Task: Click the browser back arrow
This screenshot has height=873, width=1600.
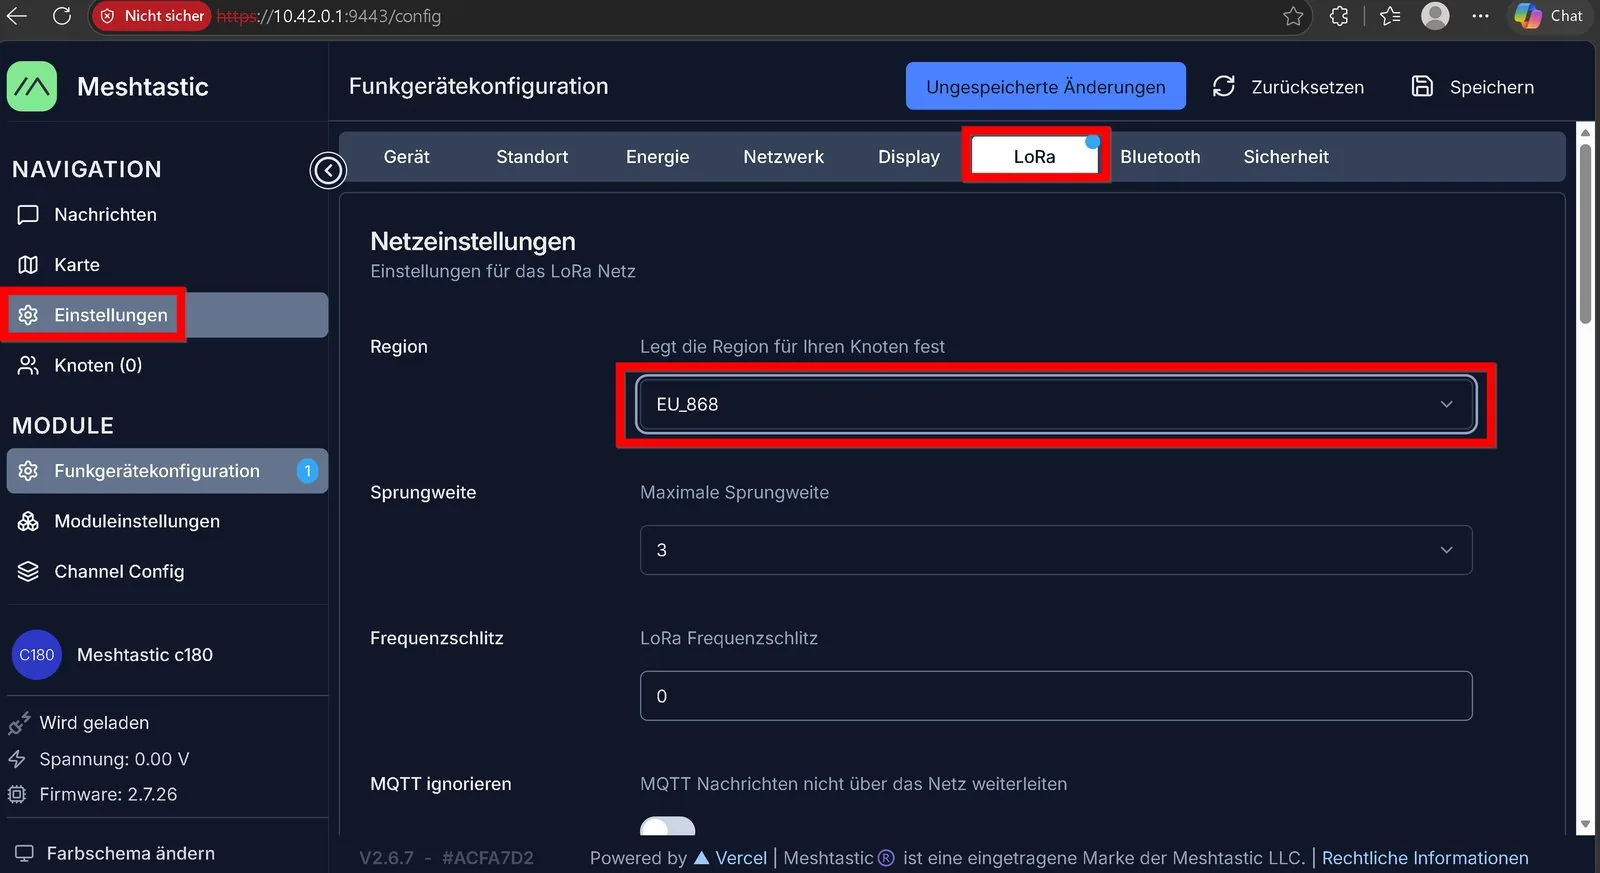Action: pos(17,16)
